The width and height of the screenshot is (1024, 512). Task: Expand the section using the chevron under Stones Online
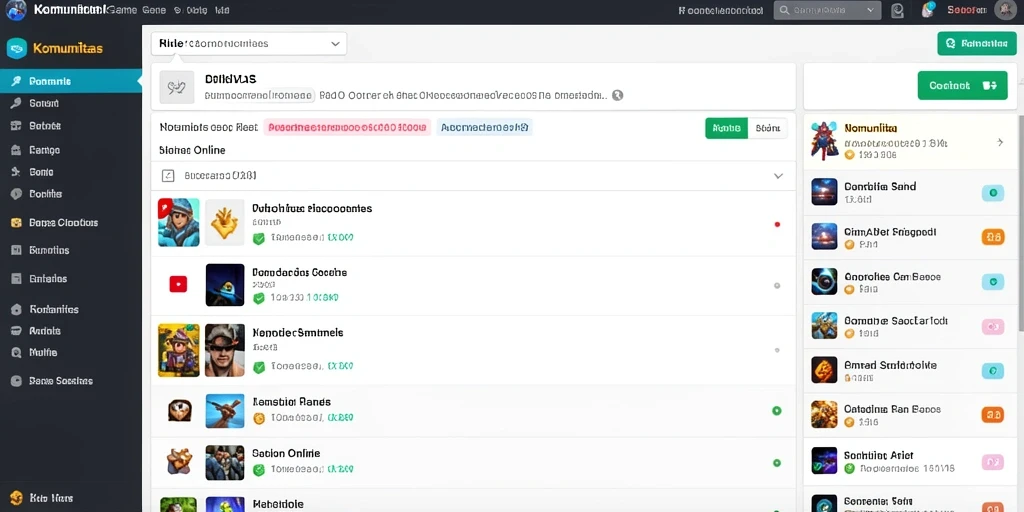(778, 176)
